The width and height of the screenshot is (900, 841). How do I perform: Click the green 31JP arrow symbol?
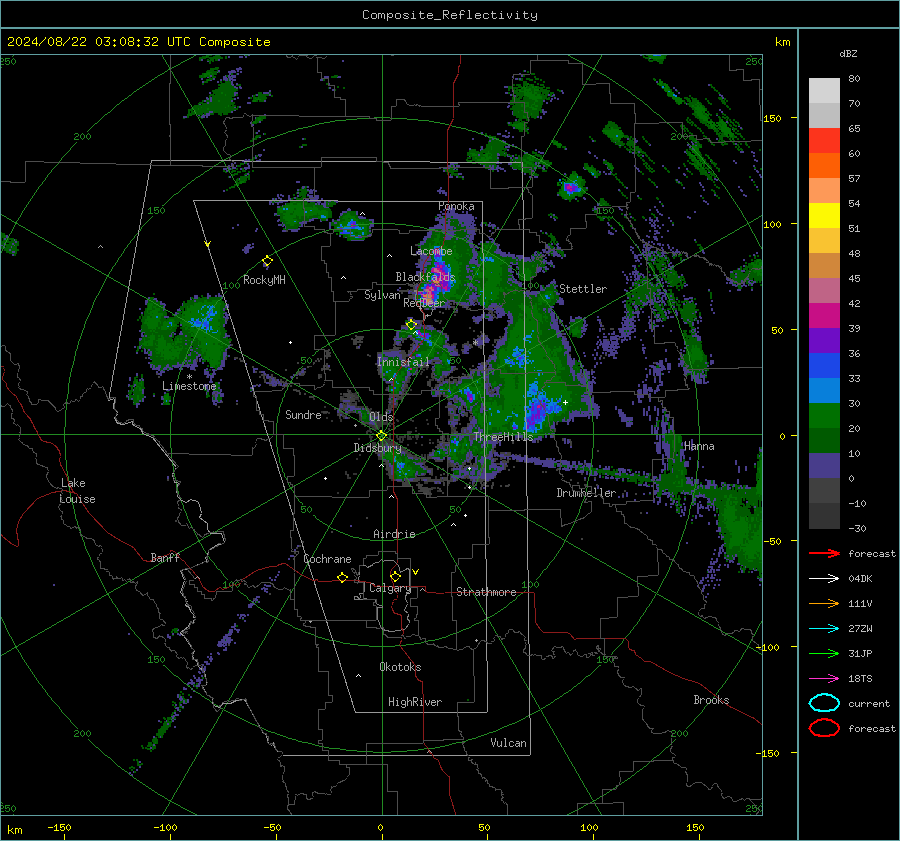coord(824,653)
